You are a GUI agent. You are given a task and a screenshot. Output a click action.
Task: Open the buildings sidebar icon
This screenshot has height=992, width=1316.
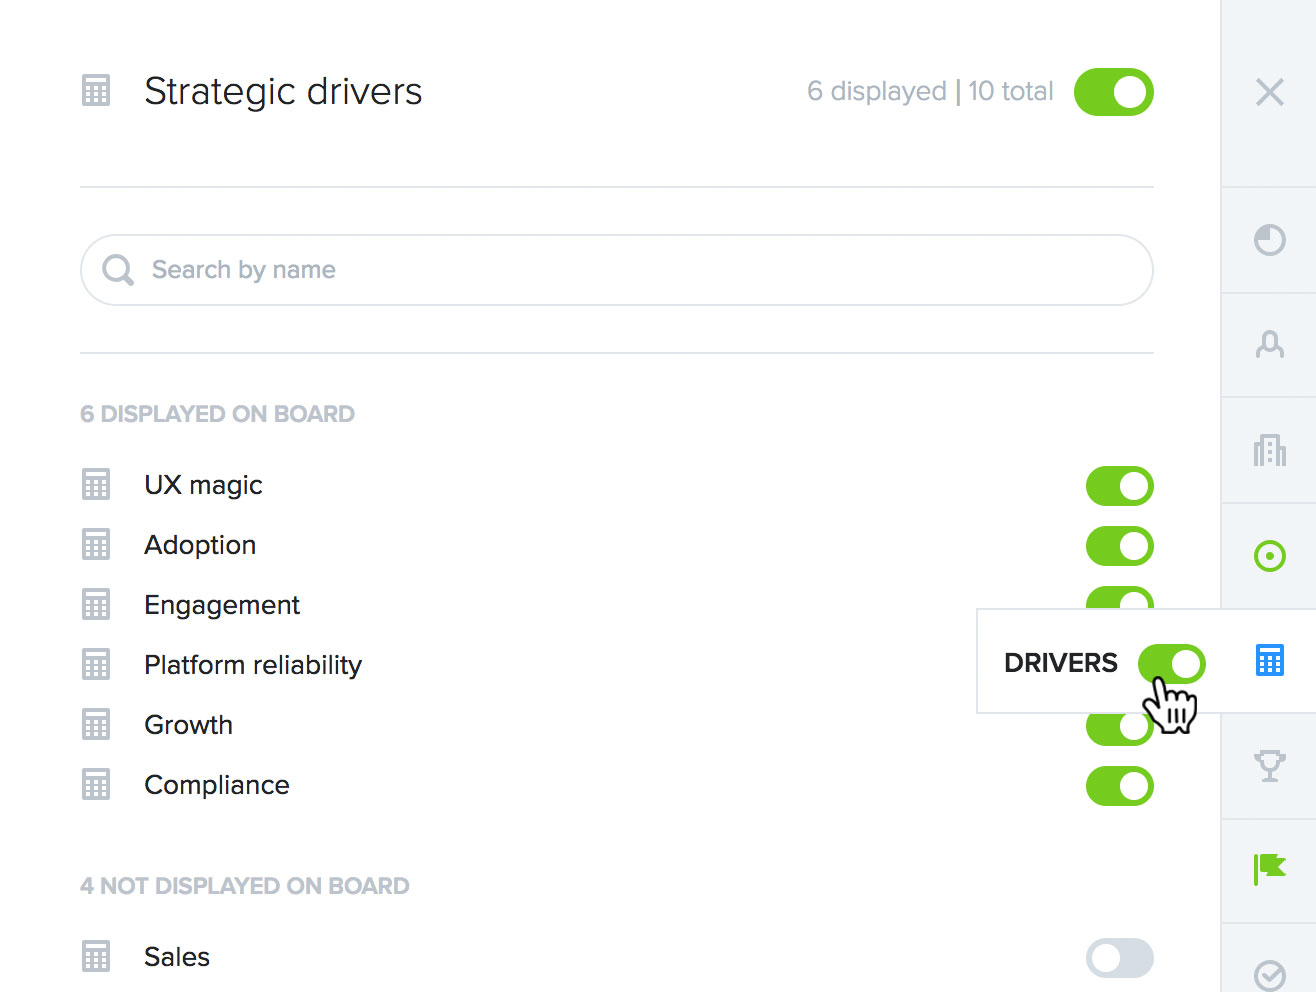tap(1269, 450)
